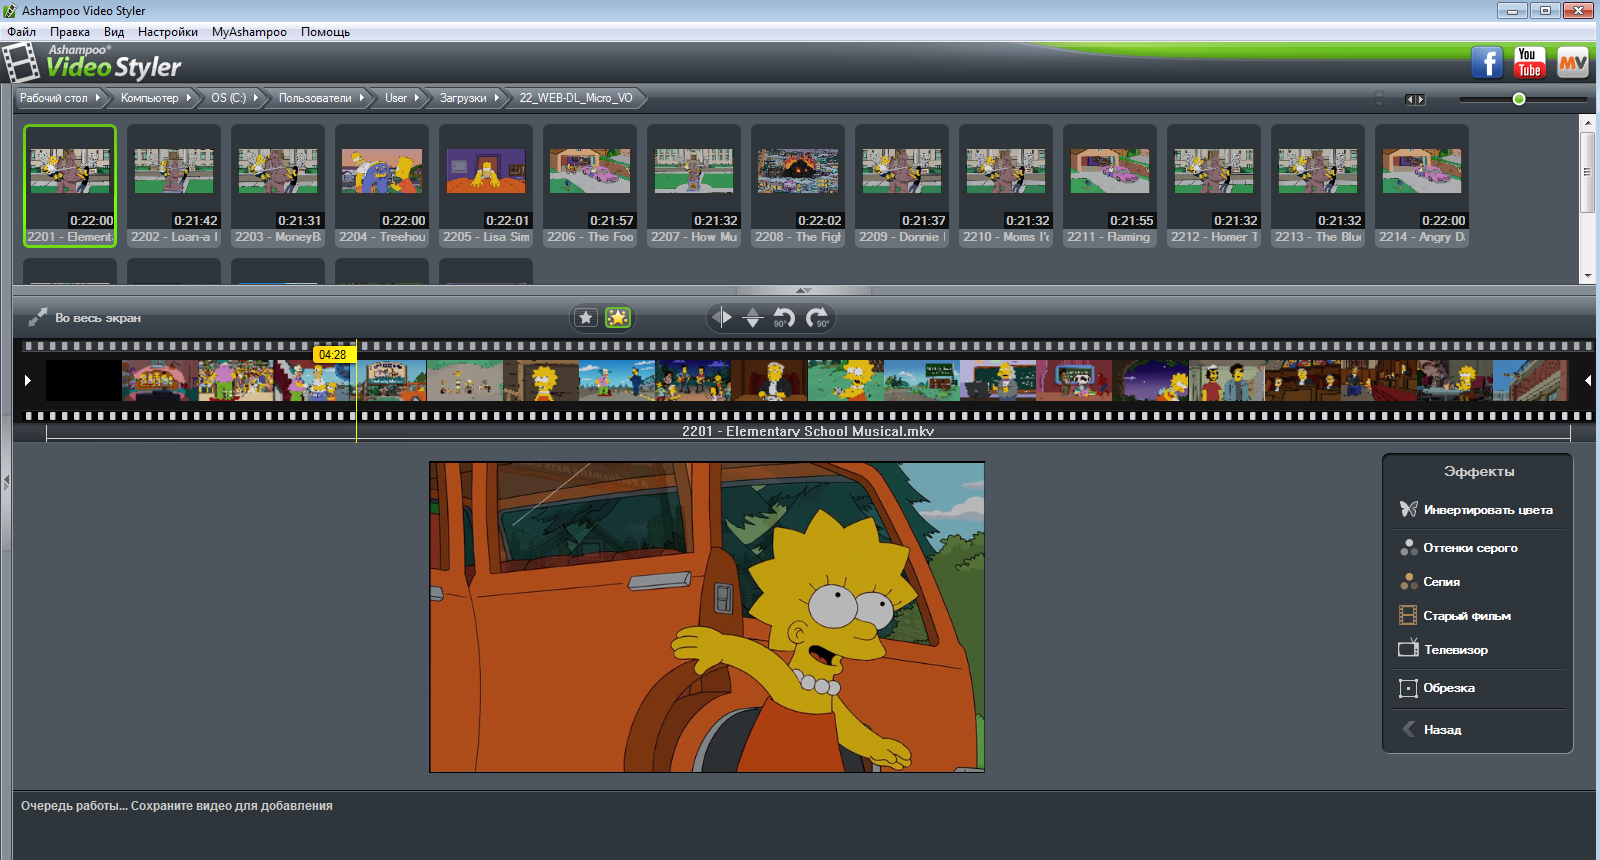
Task: Select the 2208 - The Figl video thumbnail
Action: [x=798, y=186]
